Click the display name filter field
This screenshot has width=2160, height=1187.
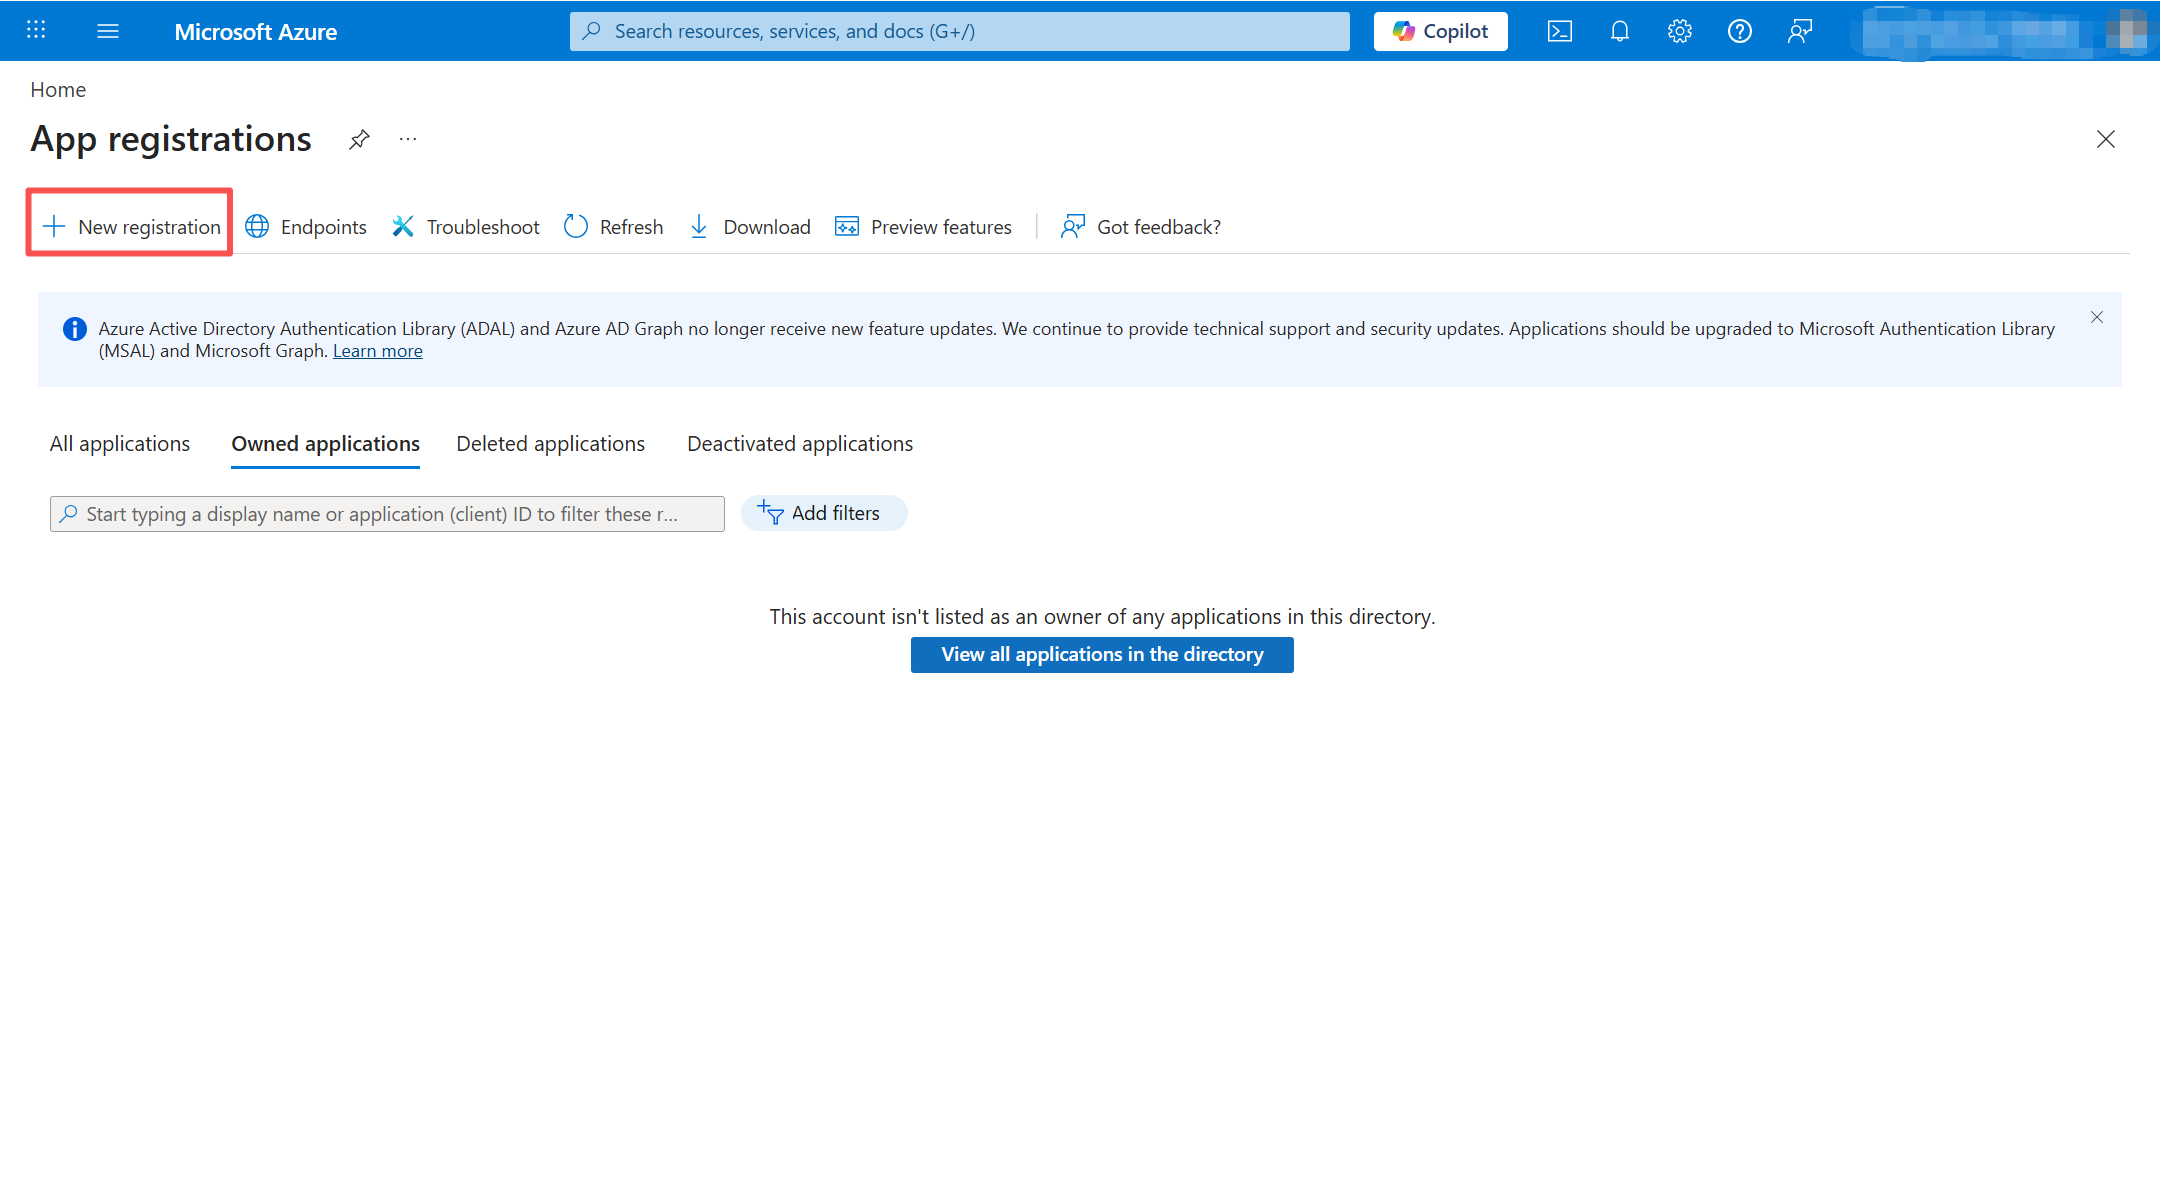click(387, 514)
